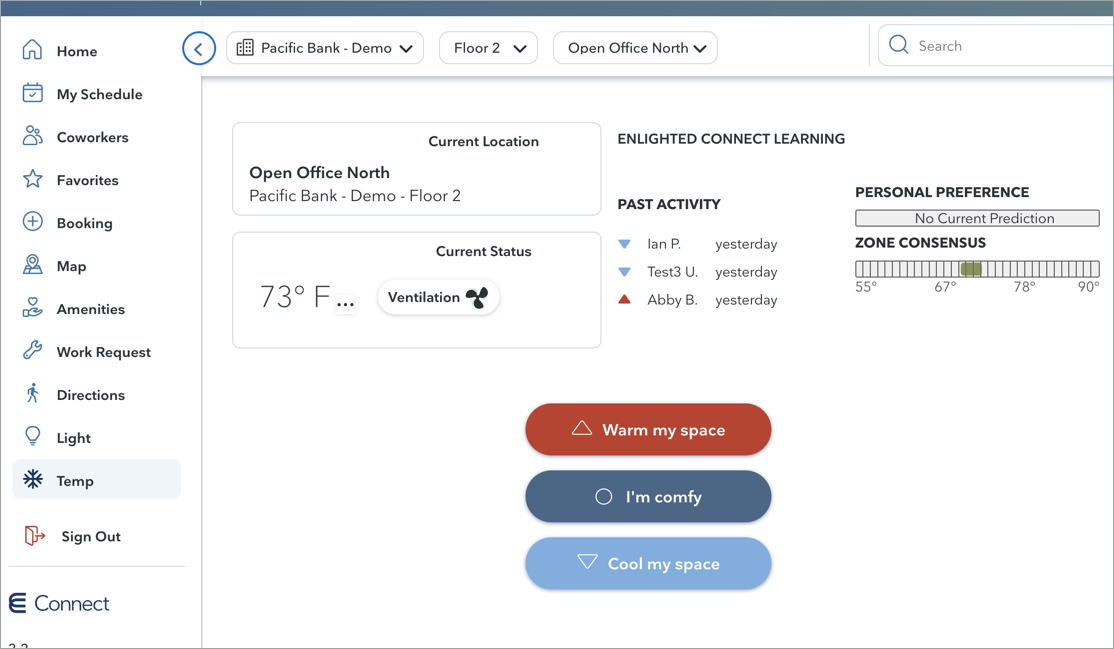
Task: Click the blue down triangle beside Test3 U.
Action: click(x=624, y=272)
